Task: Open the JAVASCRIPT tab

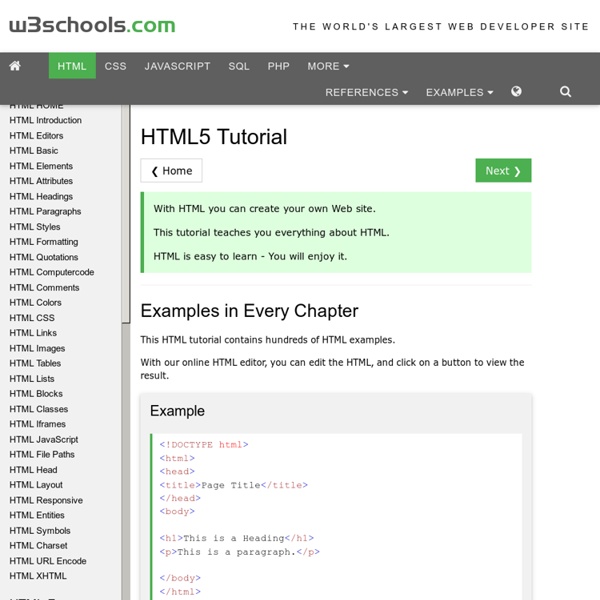Action: 178,66
